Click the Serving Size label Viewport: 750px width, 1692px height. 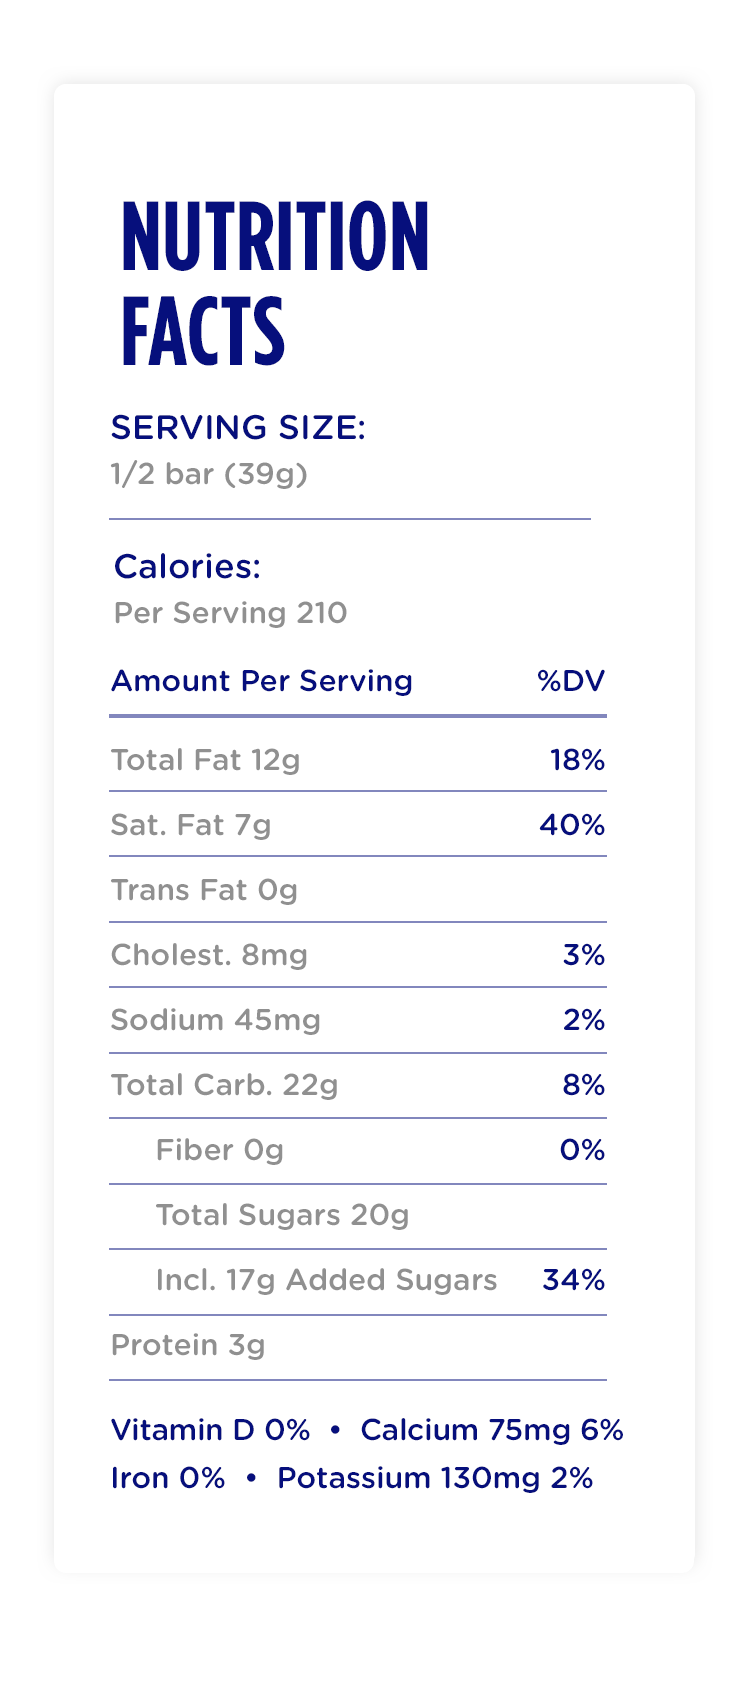[238, 428]
